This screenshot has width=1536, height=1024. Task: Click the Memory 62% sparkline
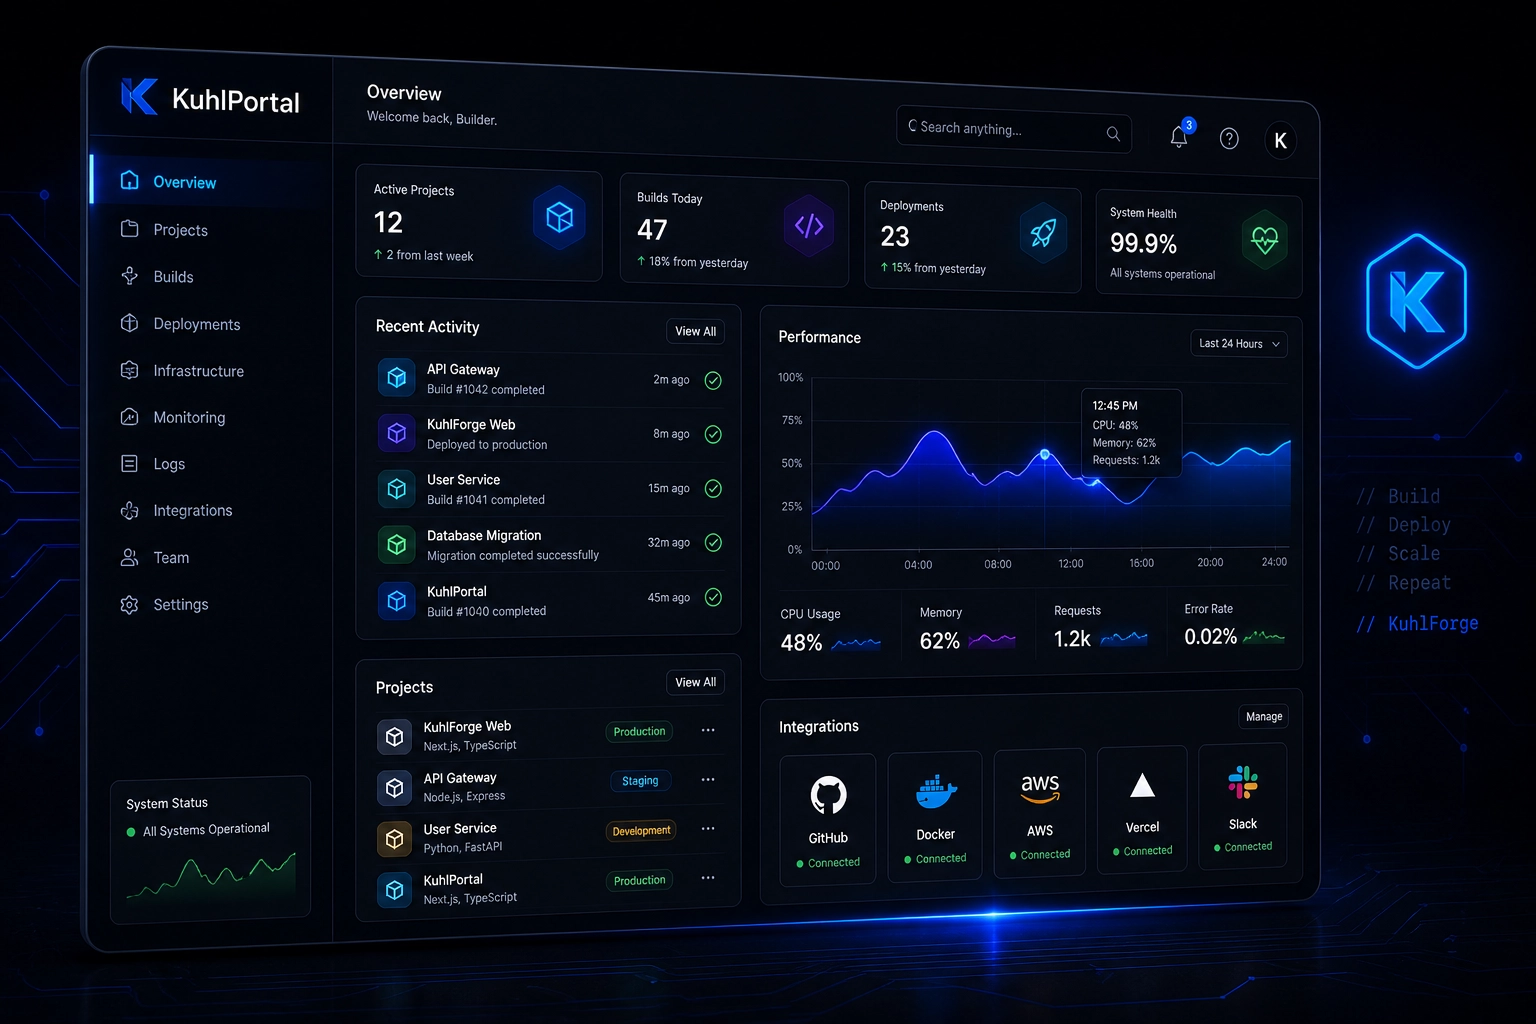coord(993,640)
